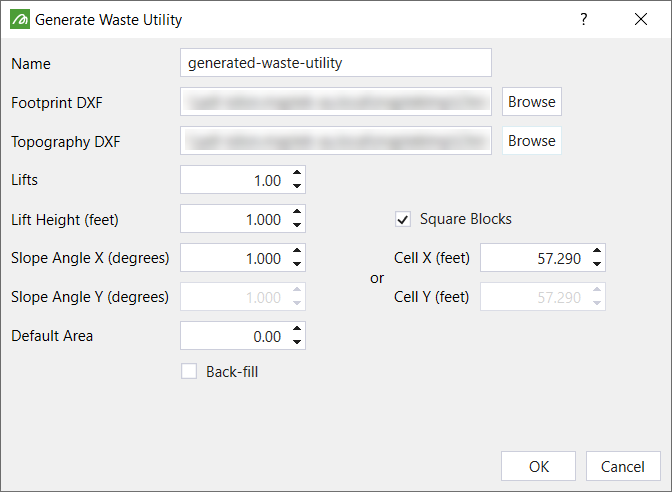Confirm the dialog with OK
Viewport: 672px width, 492px height.
click(538, 466)
